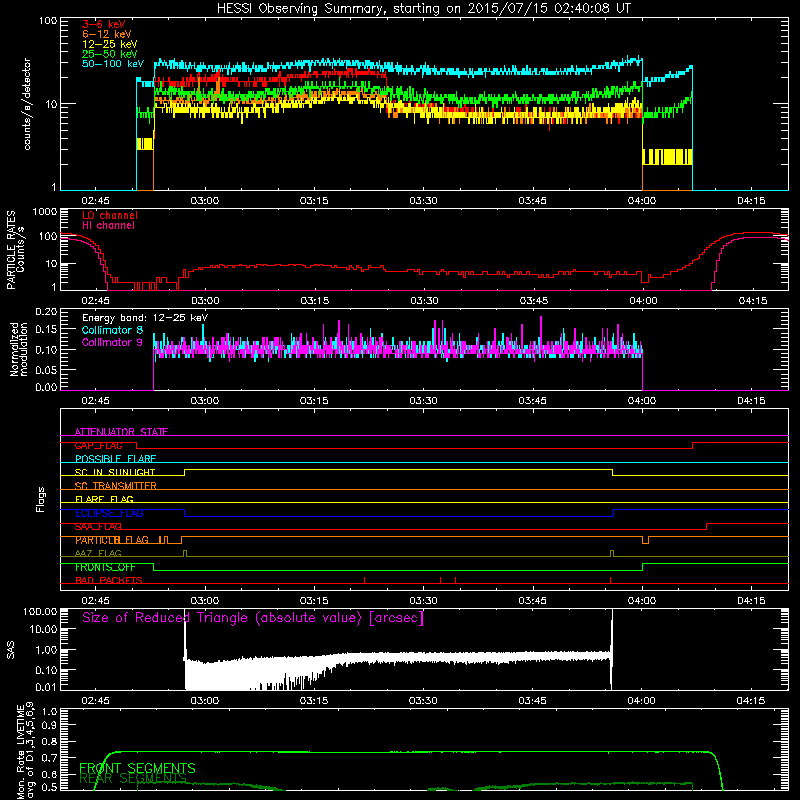Click the ATTENUATOR_STATE flag label
800x800 pixels.
121,432
